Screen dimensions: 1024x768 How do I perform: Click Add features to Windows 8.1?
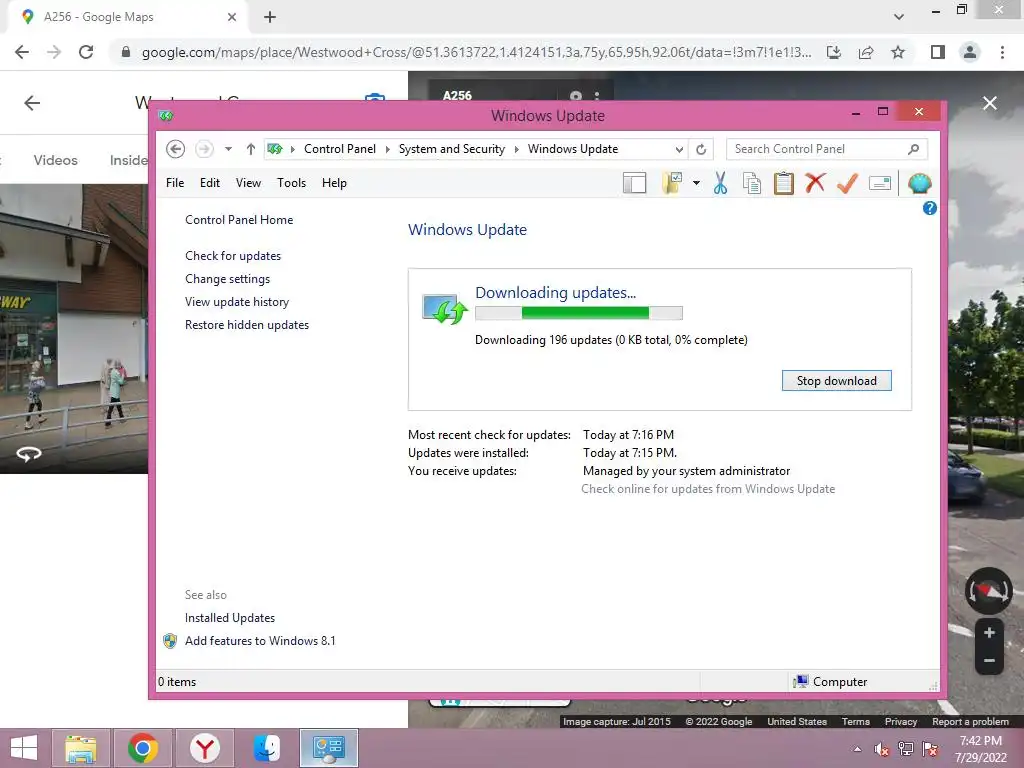(x=260, y=641)
